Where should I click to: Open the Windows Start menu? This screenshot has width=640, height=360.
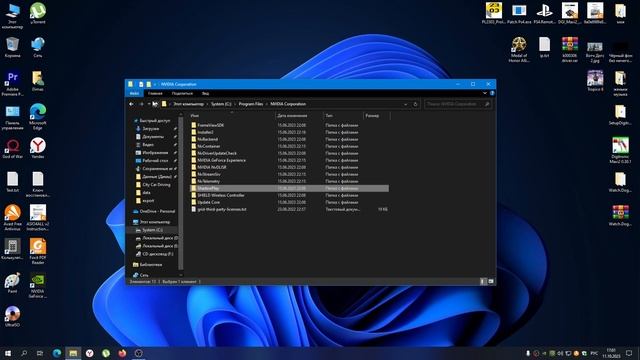pos(8,353)
